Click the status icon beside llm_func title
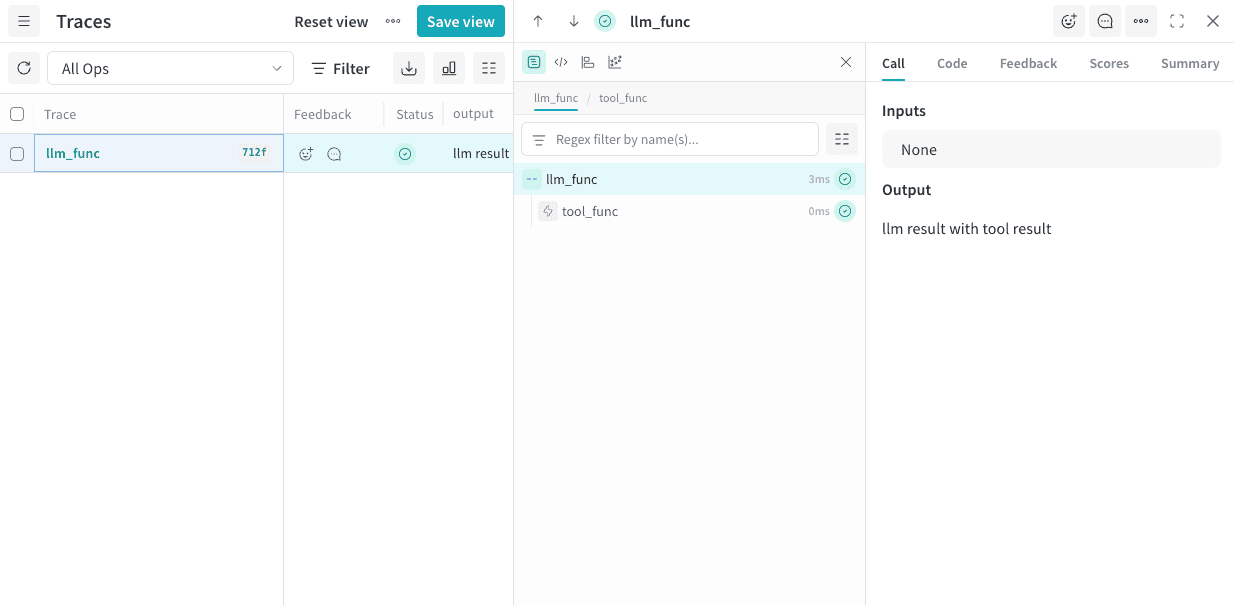 [605, 21]
